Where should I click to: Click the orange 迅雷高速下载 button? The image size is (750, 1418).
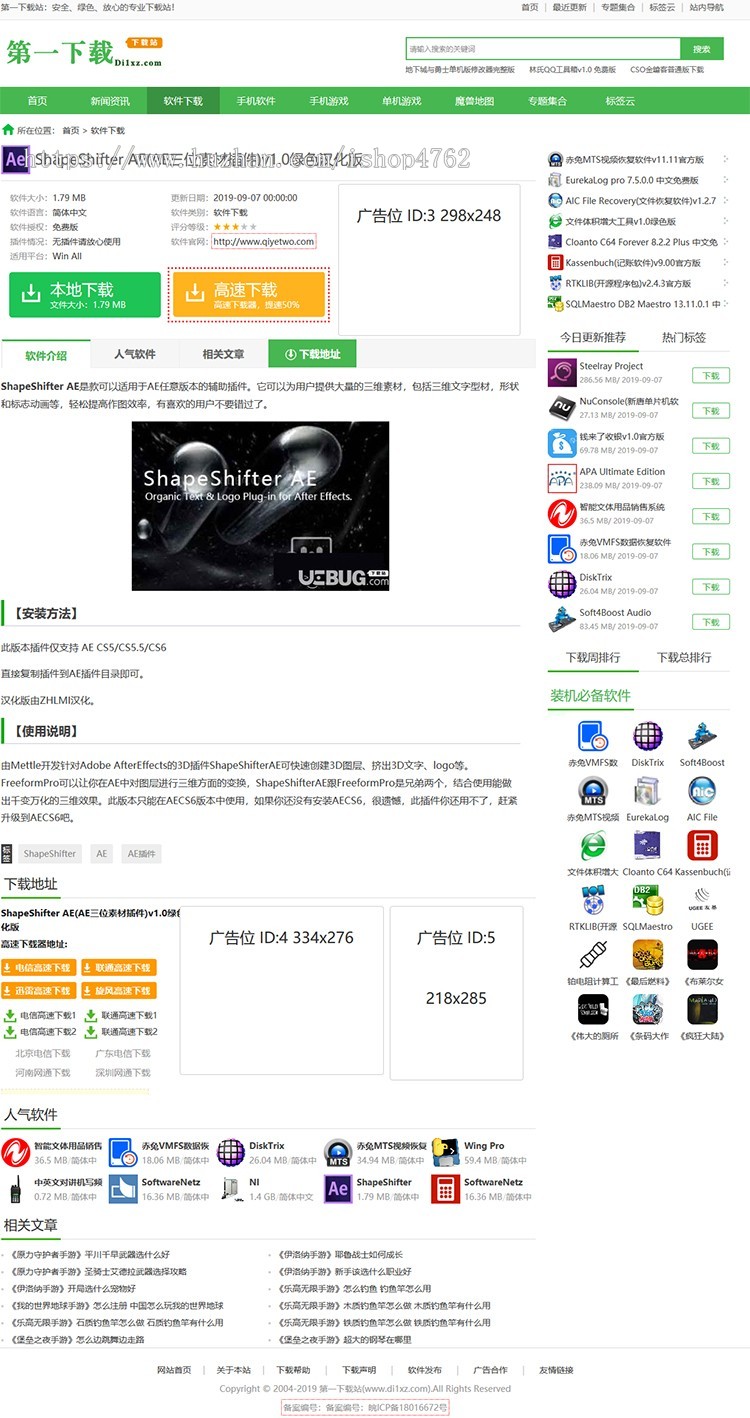(x=37, y=991)
